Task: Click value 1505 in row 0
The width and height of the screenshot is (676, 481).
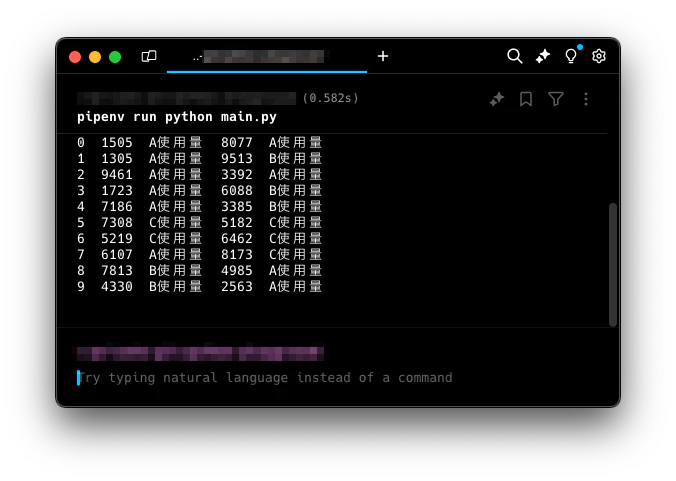Action: click(x=117, y=142)
